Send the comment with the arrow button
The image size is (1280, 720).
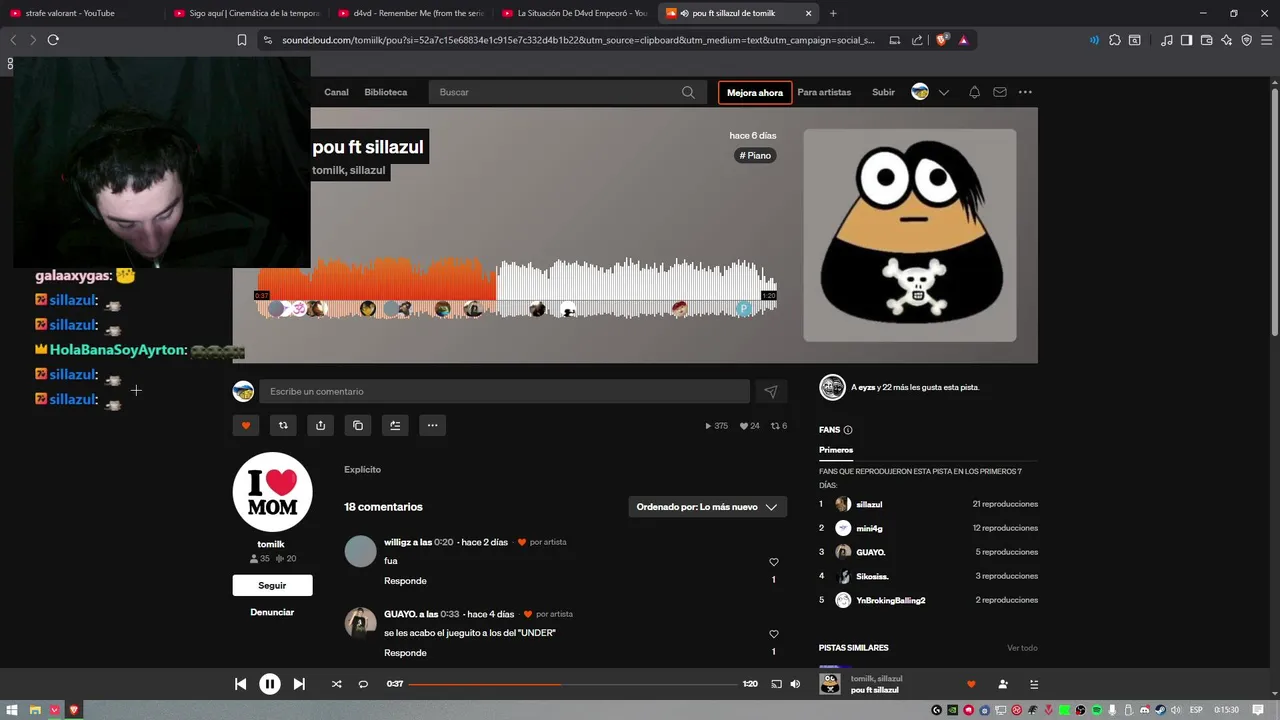coord(771,392)
